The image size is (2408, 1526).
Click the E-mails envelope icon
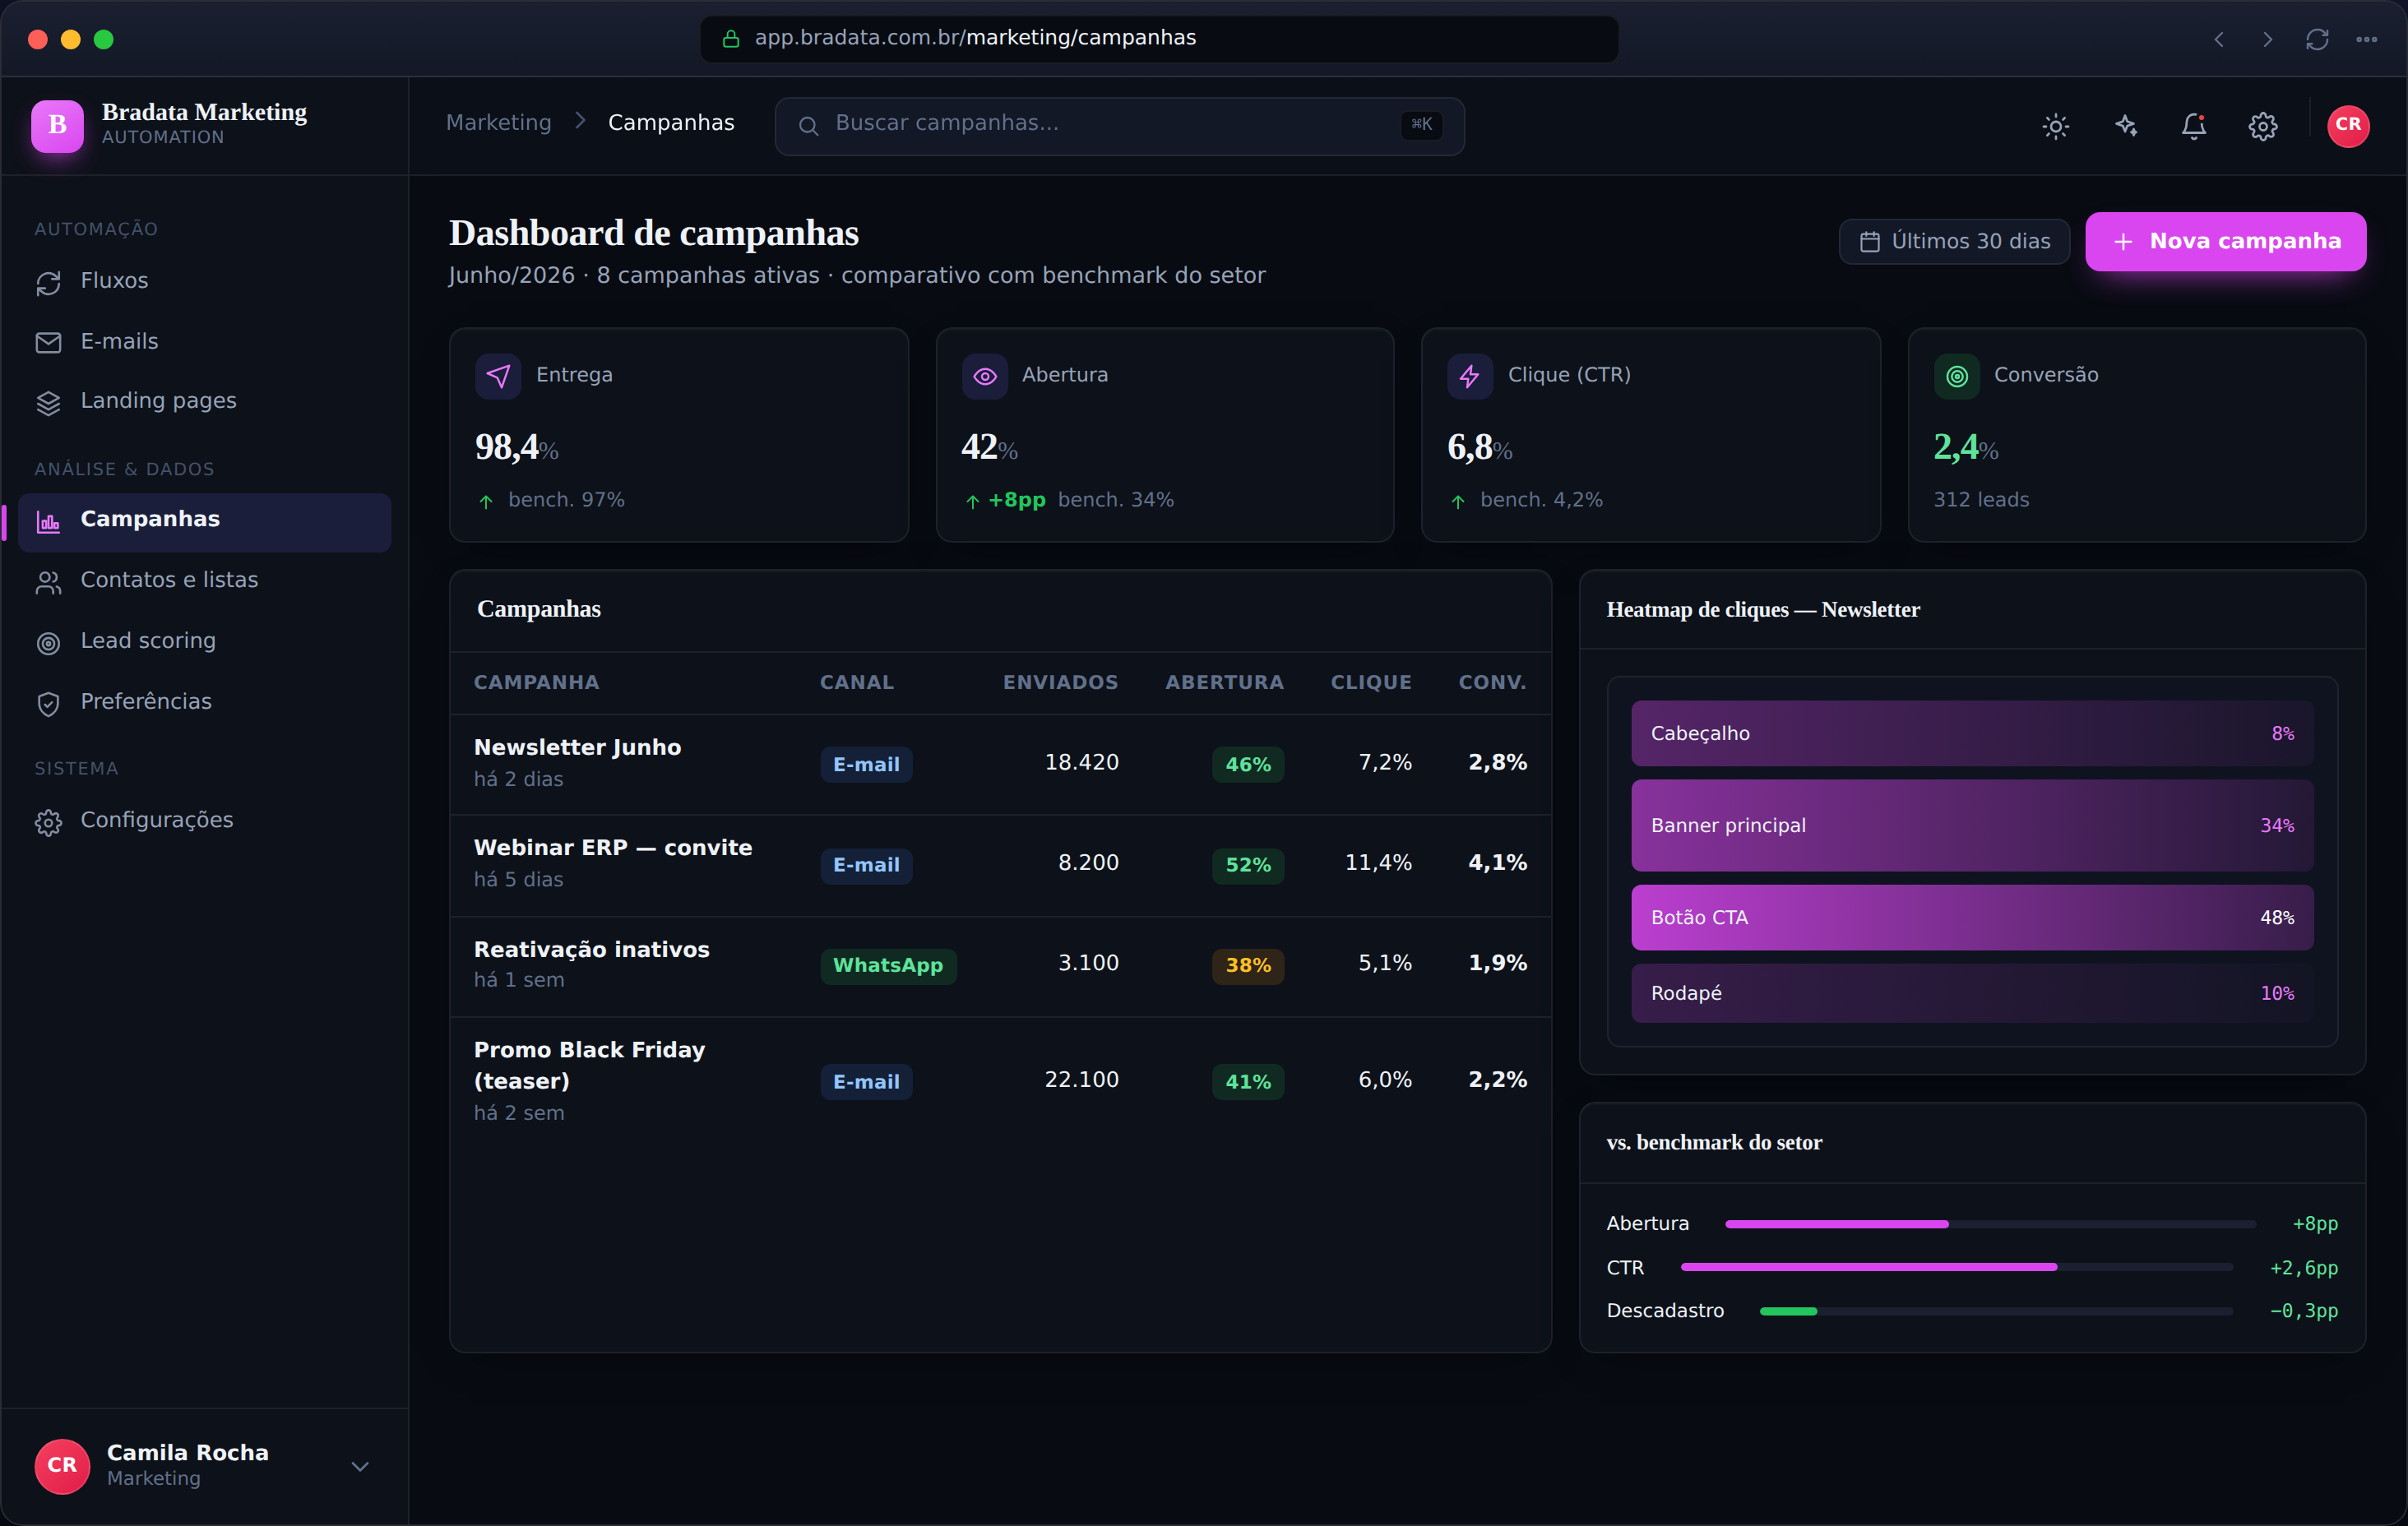coord(48,343)
